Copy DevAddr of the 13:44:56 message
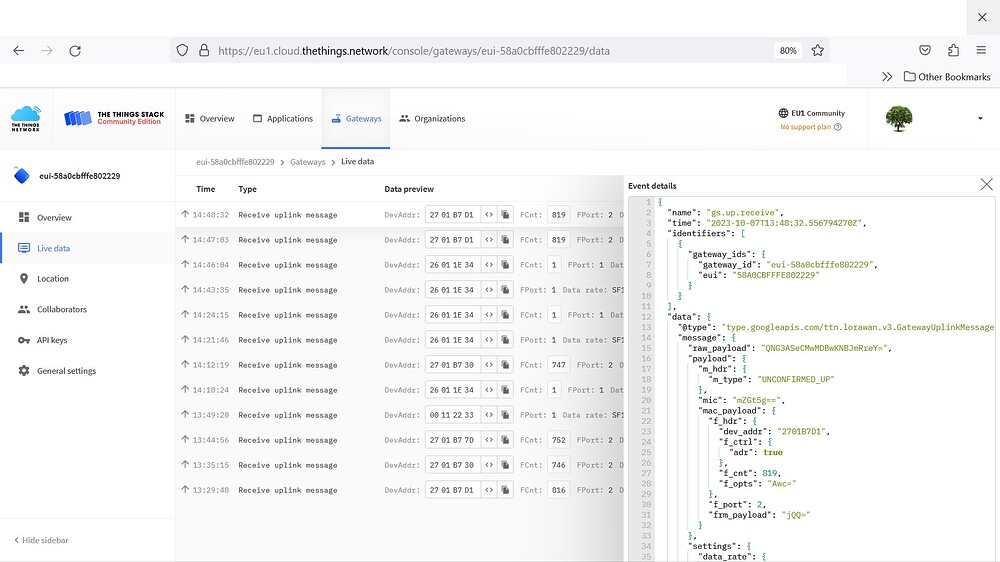The width and height of the screenshot is (1000, 562). (x=505, y=440)
